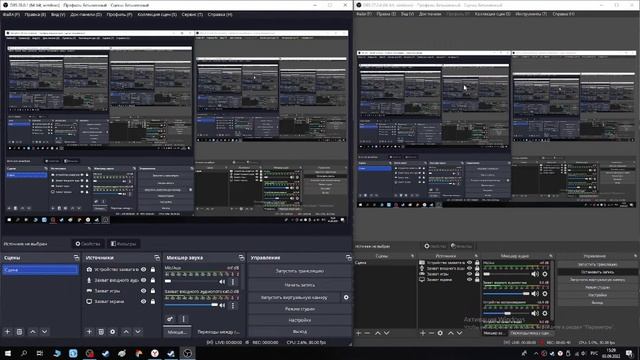Add a source in left OBS window
The image size is (640, 360).
(x=89, y=332)
